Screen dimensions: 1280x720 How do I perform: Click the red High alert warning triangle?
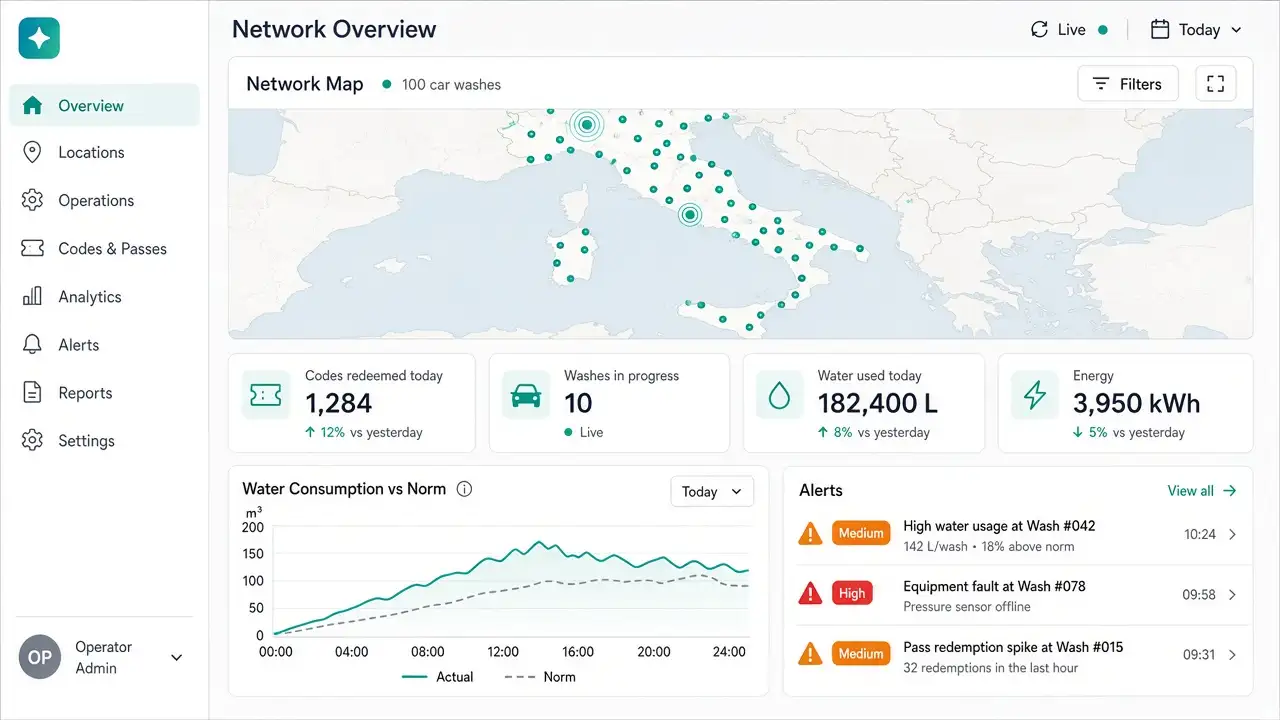point(810,594)
